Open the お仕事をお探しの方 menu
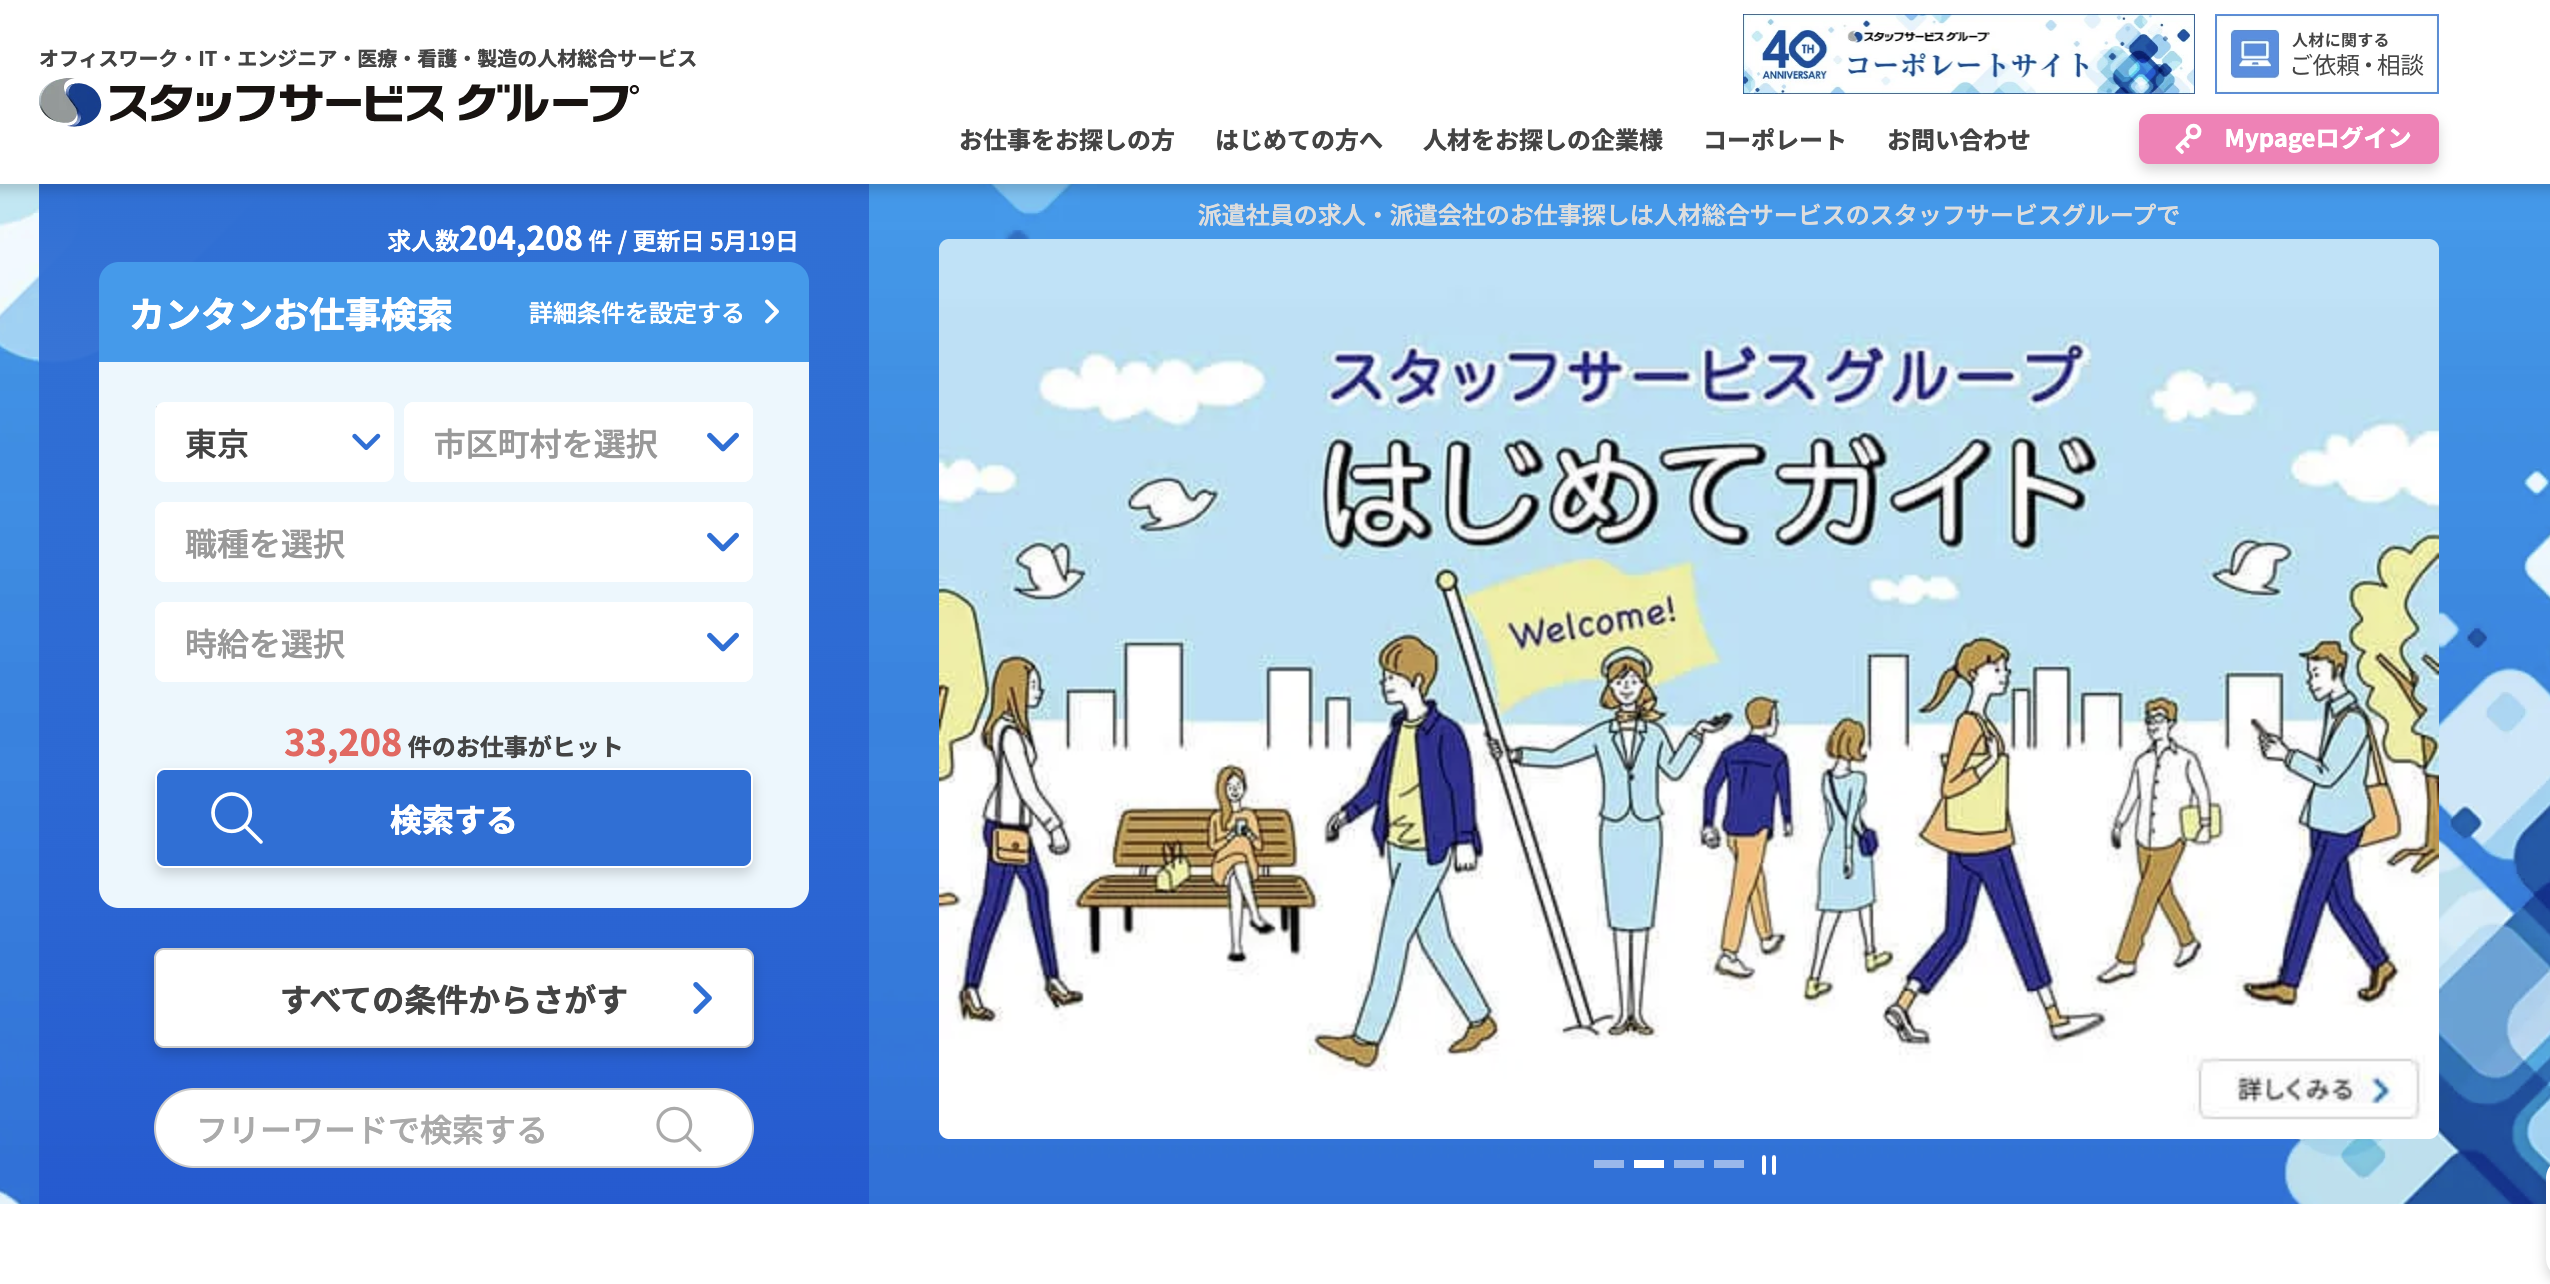Screen dimensions: 2550x1284 coord(1066,140)
